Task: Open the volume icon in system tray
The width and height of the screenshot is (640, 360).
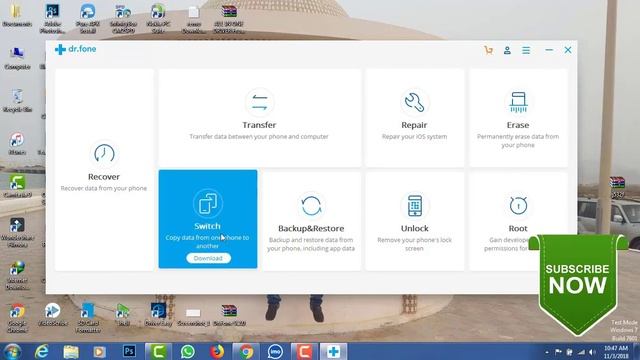Action: [592, 352]
